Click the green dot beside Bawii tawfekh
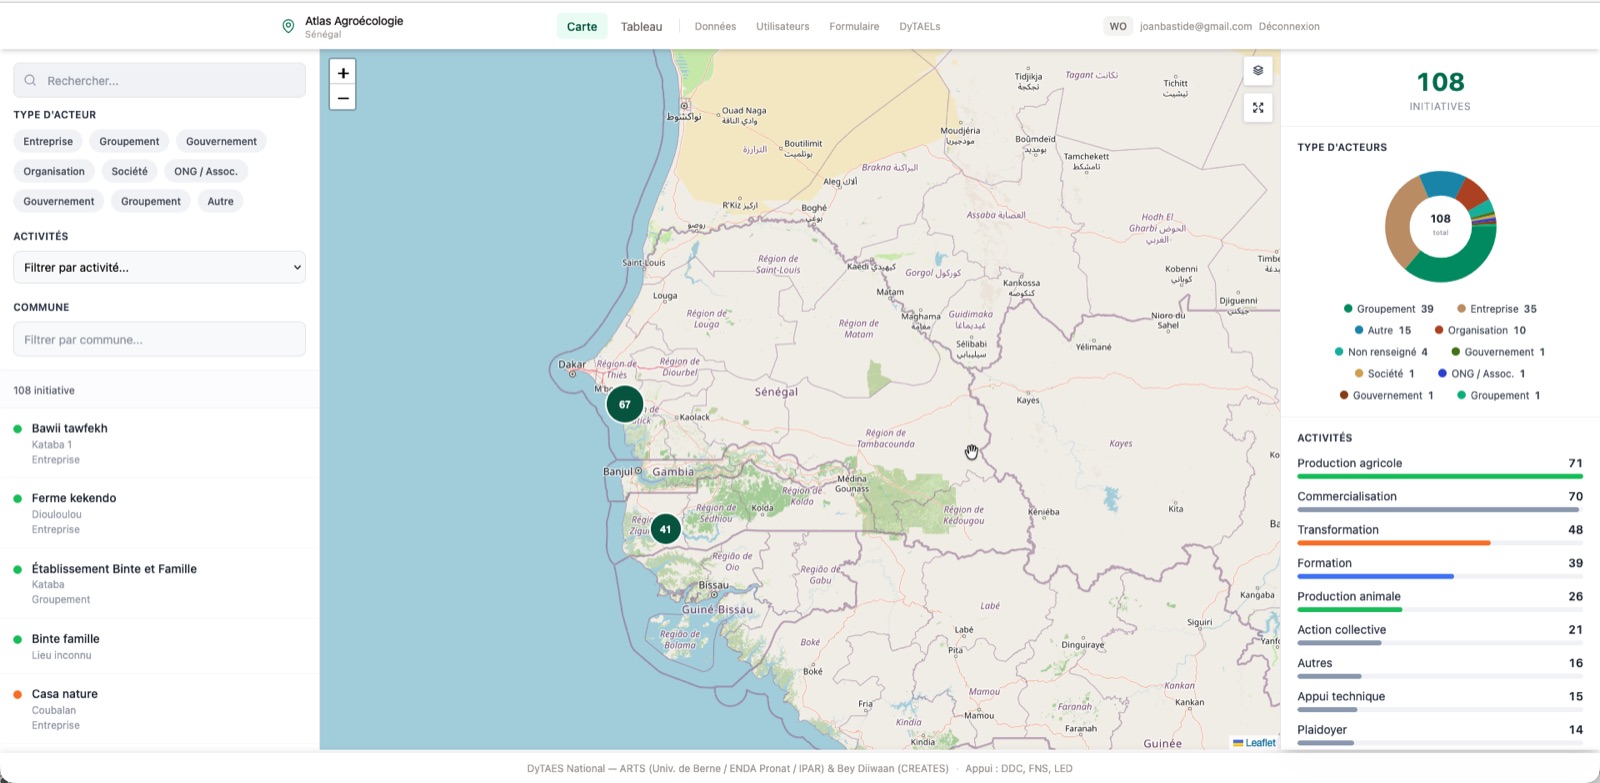Viewport: 1600px width, 783px height. pos(18,429)
